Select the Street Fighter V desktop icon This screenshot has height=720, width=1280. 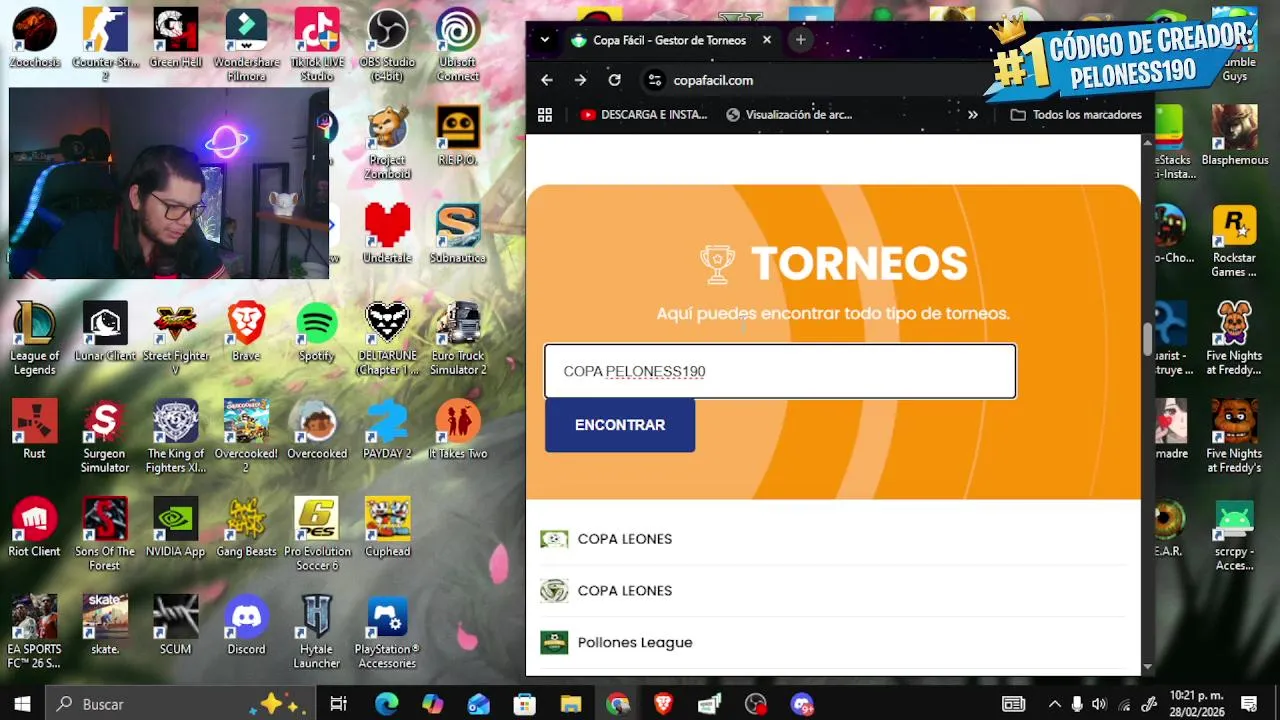click(x=175, y=338)
